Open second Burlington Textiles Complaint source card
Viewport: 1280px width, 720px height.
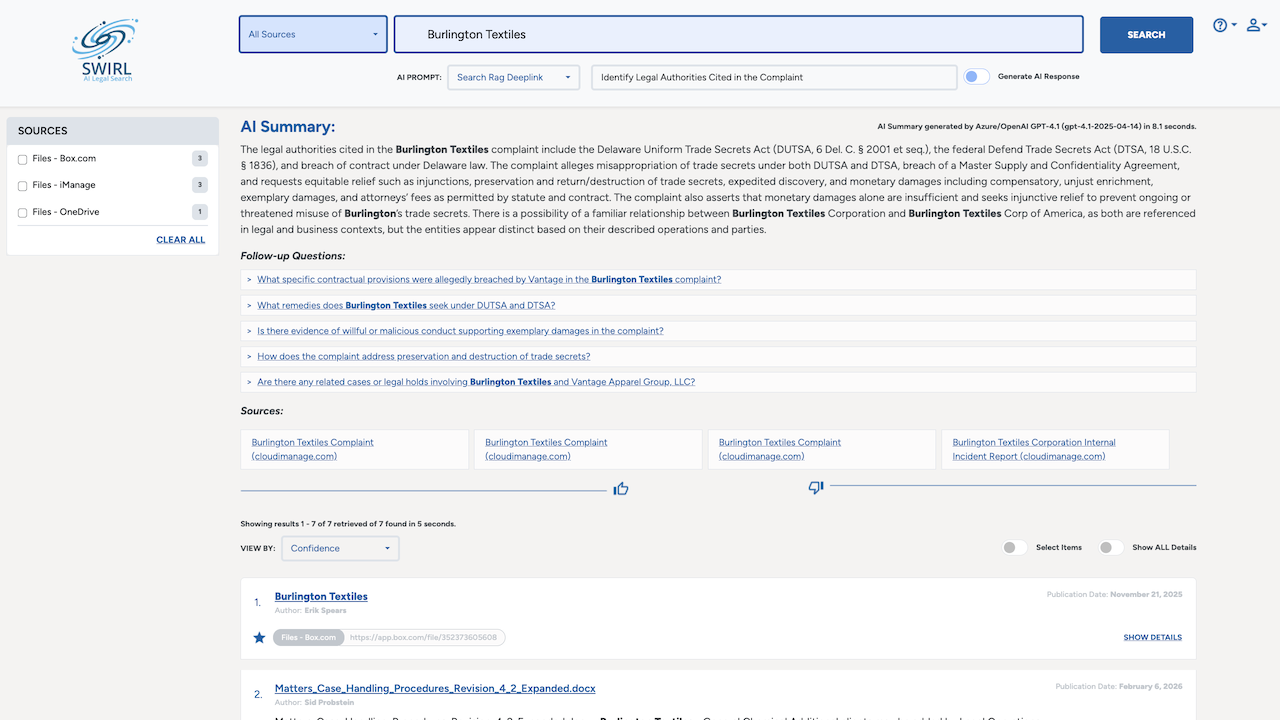588,449
